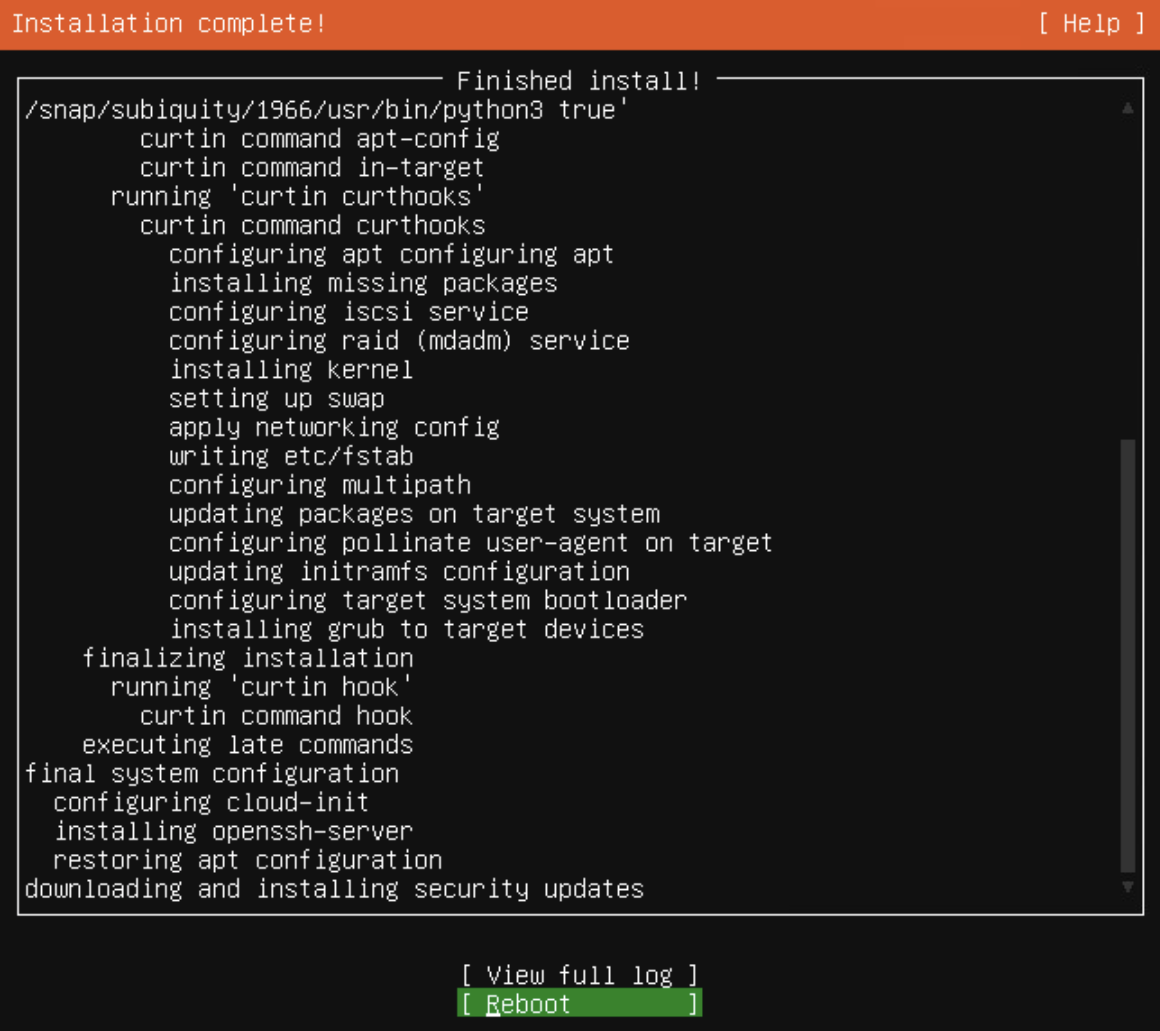Click the 'curtin command apt-config' line

coord(320,138)
